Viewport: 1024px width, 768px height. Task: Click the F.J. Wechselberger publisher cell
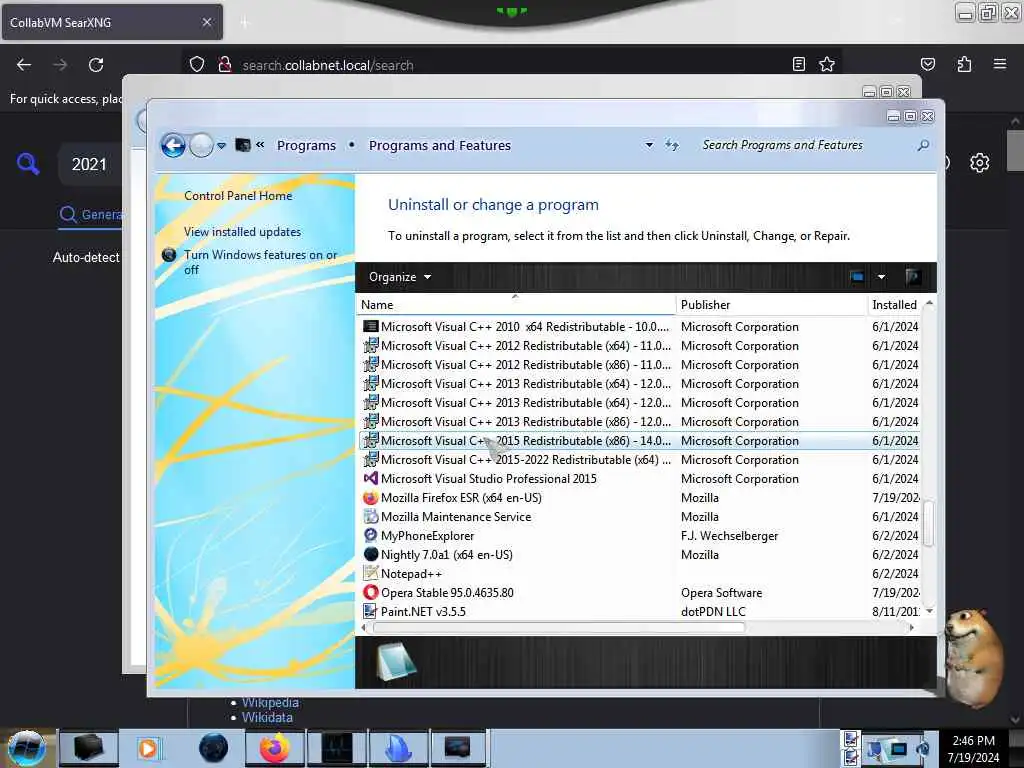tap(729, 536)
